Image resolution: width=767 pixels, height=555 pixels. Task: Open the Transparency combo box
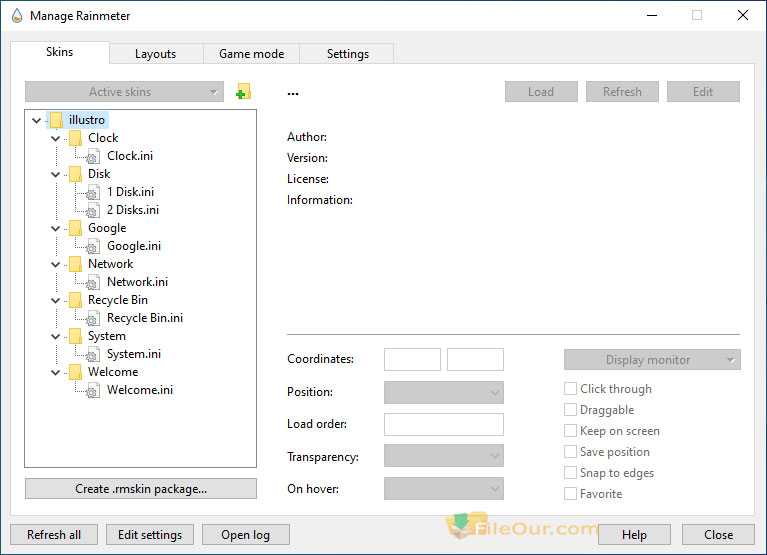click(444, 456)
